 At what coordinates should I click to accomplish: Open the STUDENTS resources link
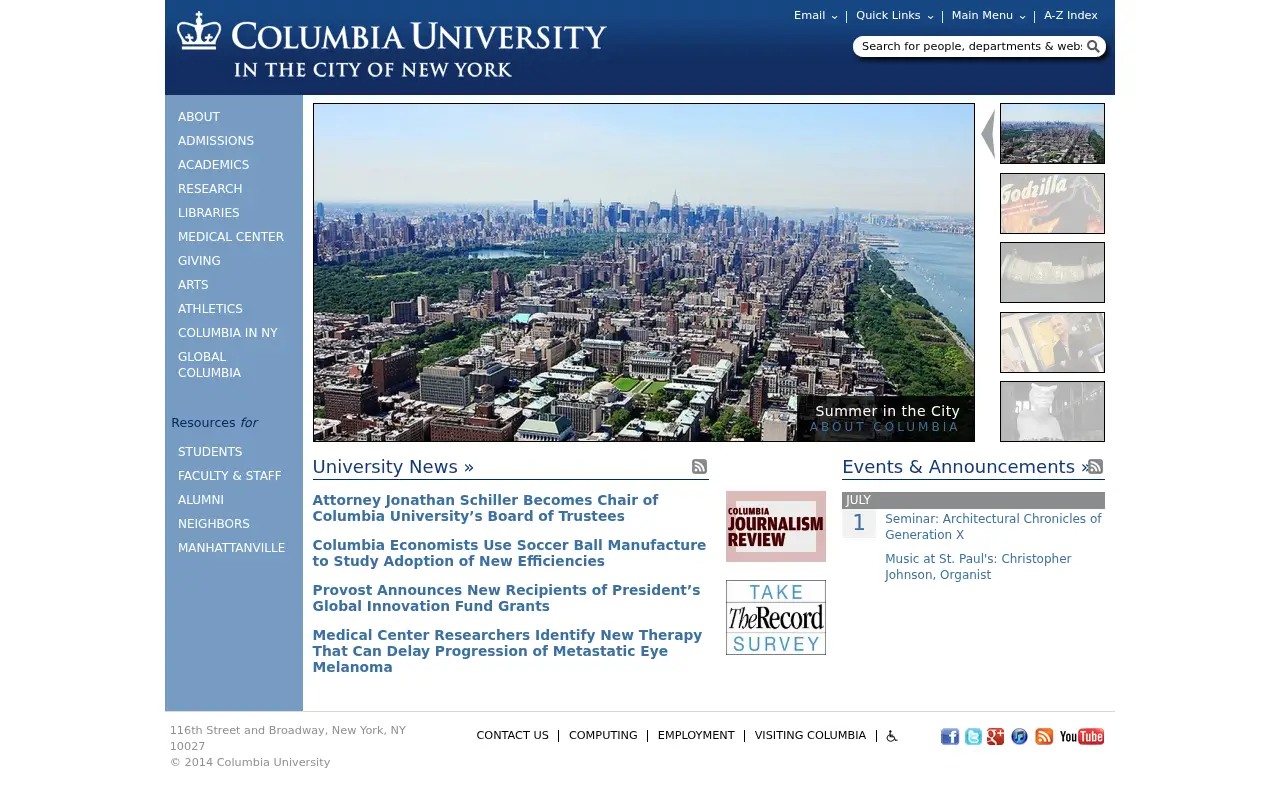(210, 452)
